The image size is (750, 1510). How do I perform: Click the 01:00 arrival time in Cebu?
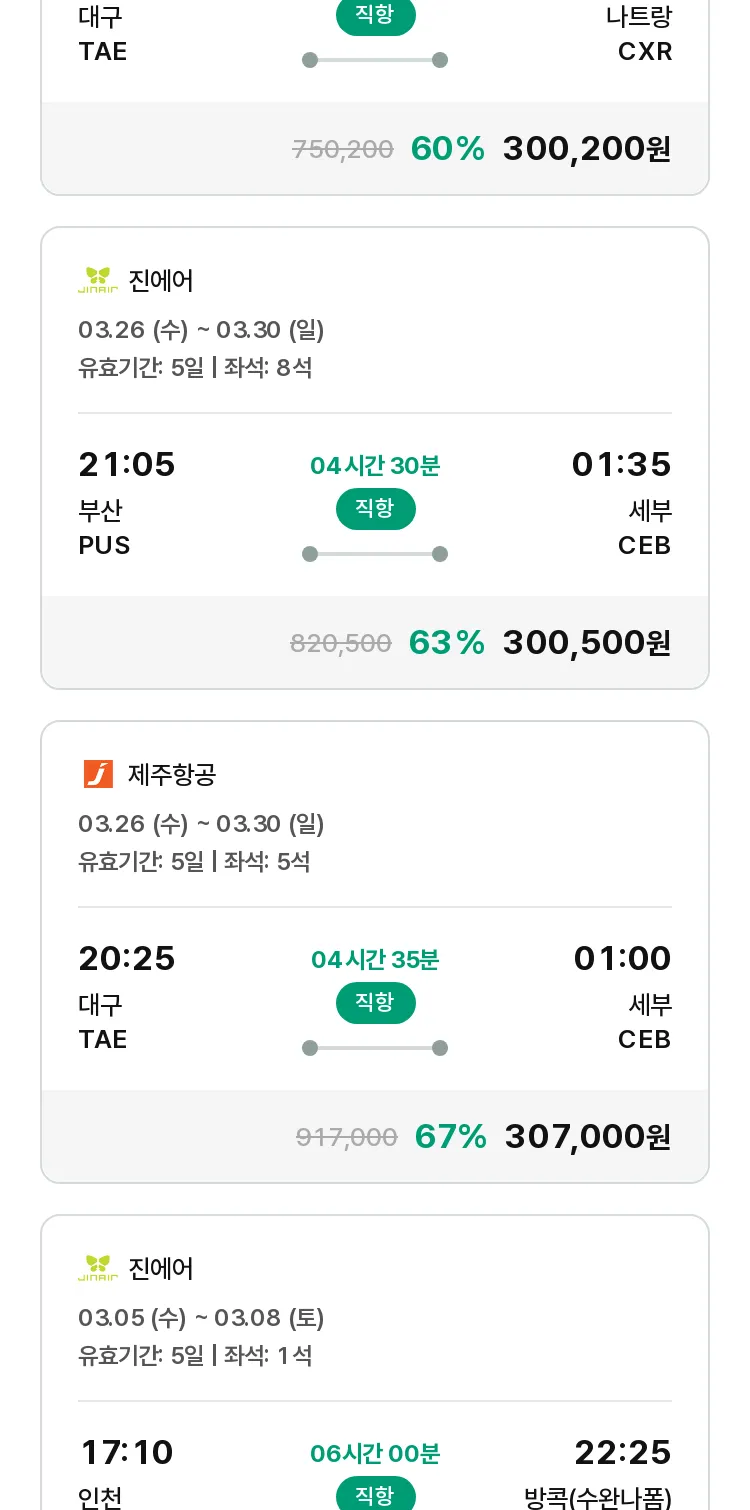click(x=622, y=958)
